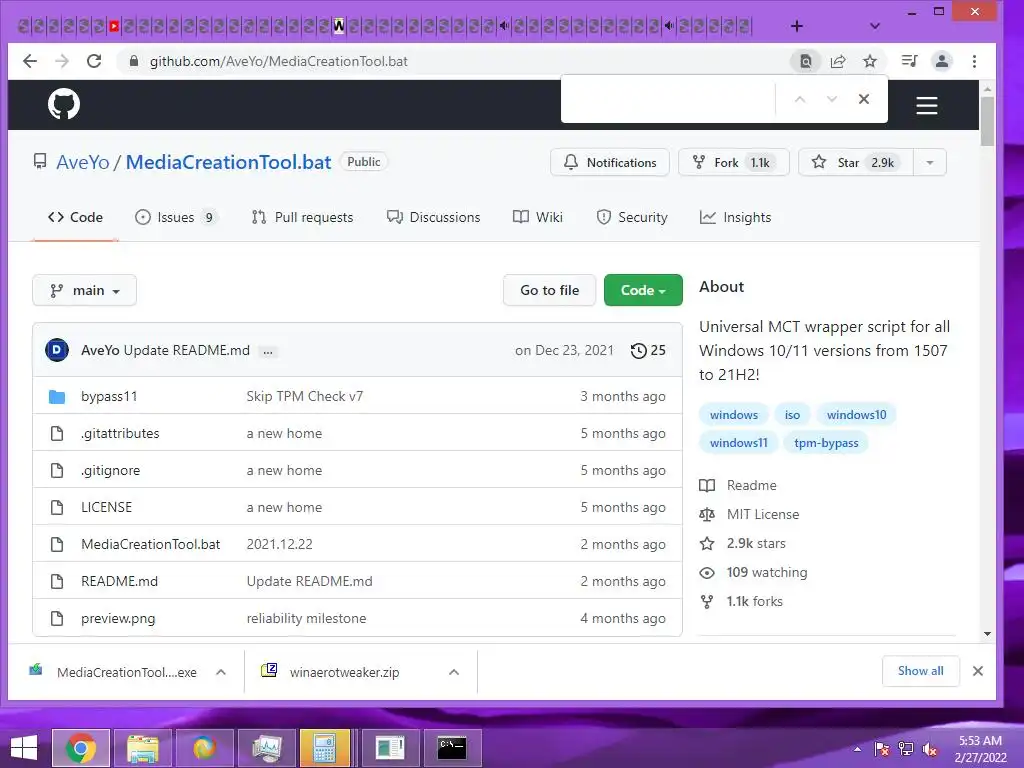Fork the repository

(734, 163)
